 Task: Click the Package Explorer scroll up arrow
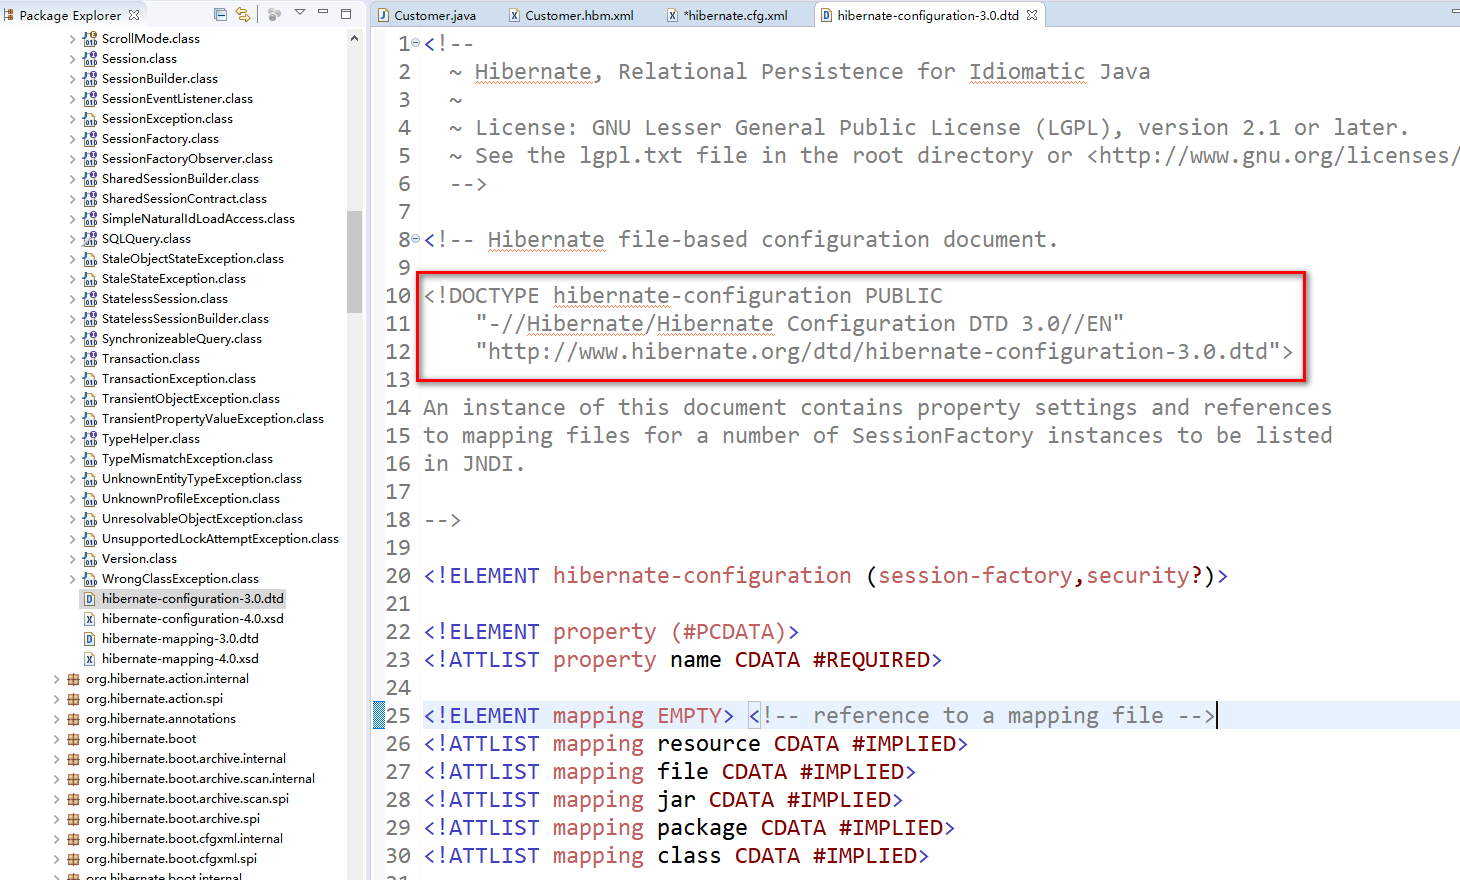pyautogui.click(x=354, y=38)
